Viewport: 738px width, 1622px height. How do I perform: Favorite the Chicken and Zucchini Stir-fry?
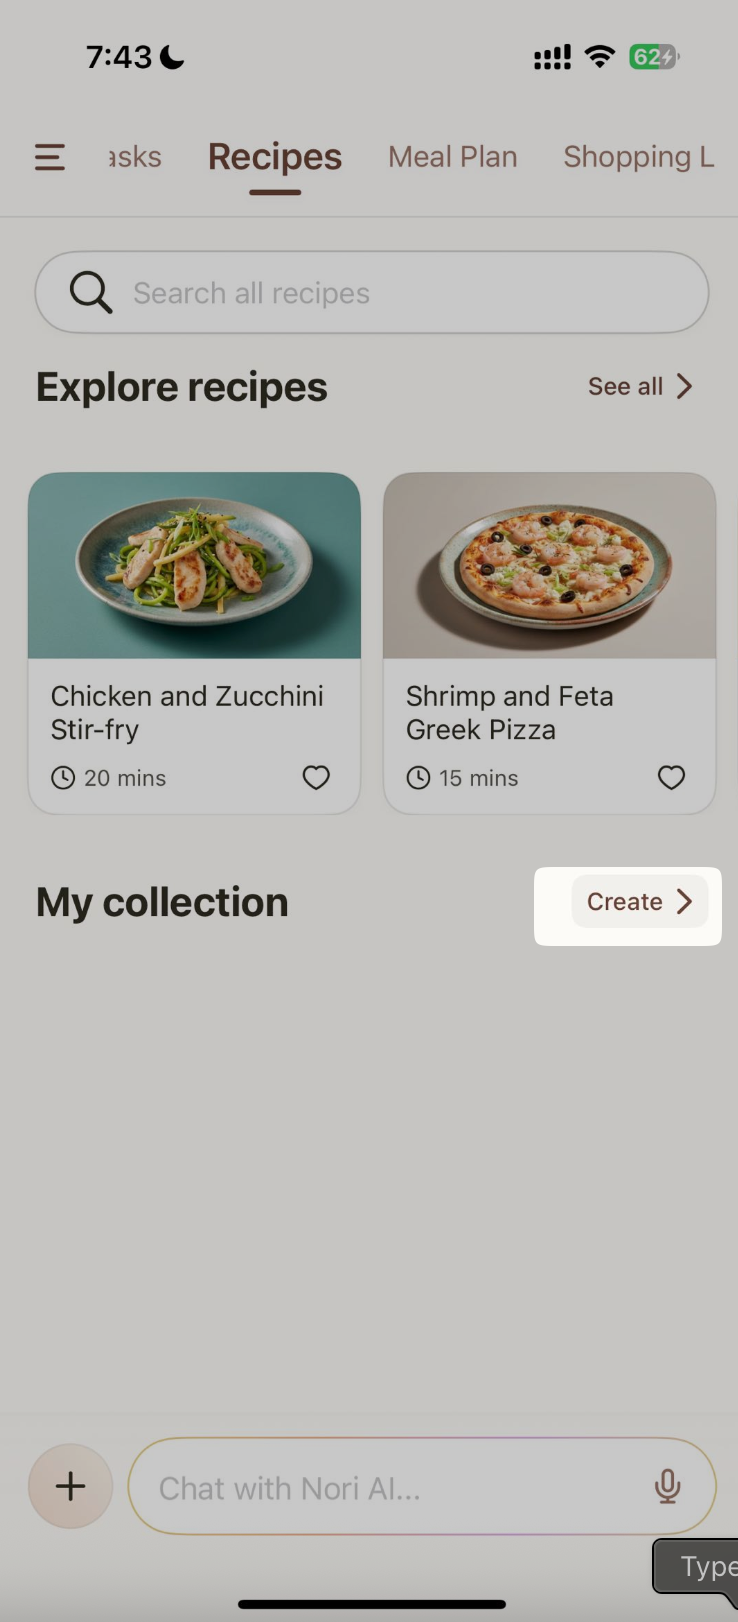tap(316, 777)
